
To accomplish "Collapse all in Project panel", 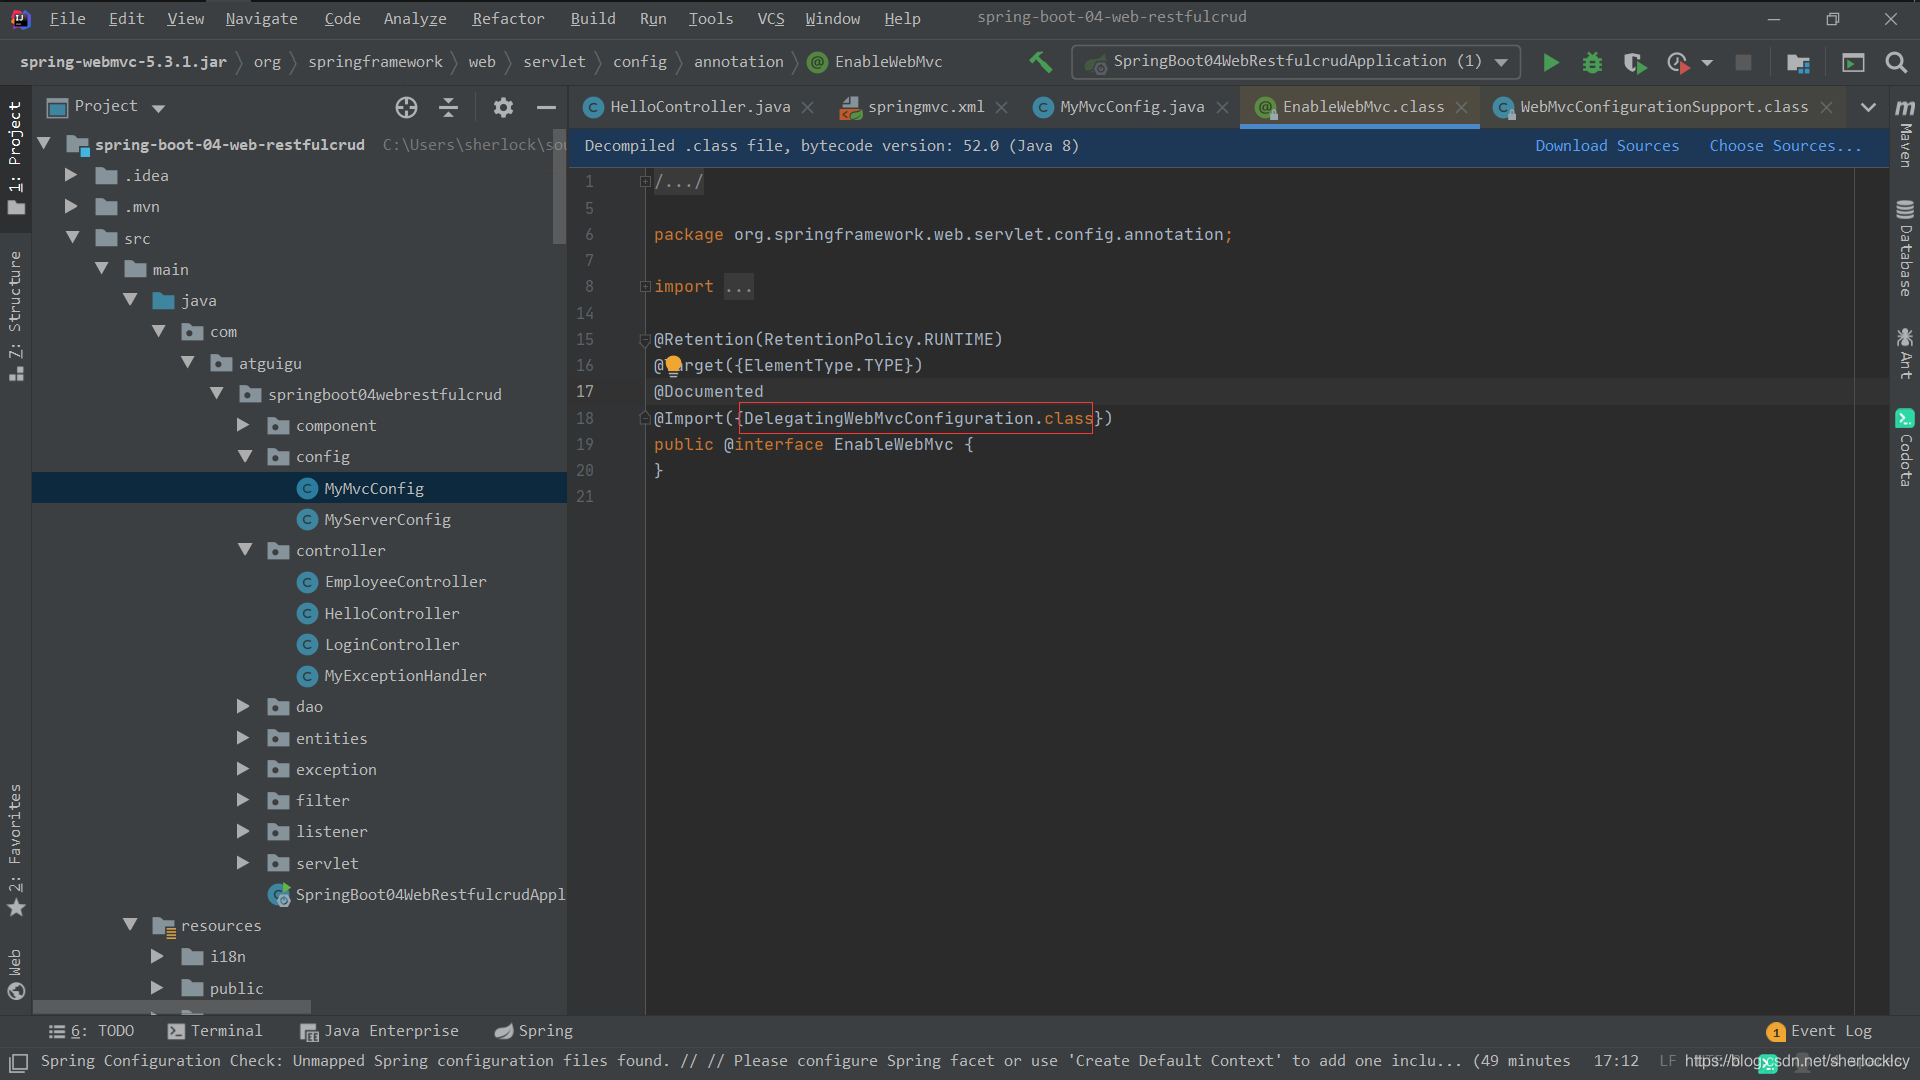I will (449, 107).
